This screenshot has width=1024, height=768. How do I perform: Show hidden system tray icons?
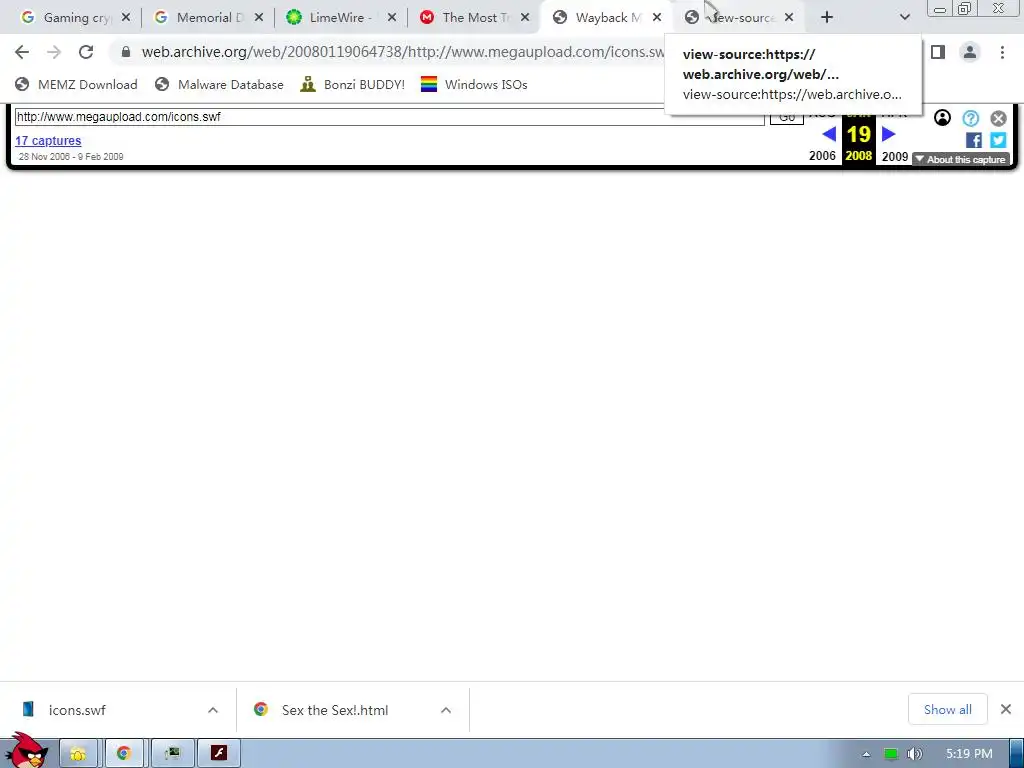867,754
